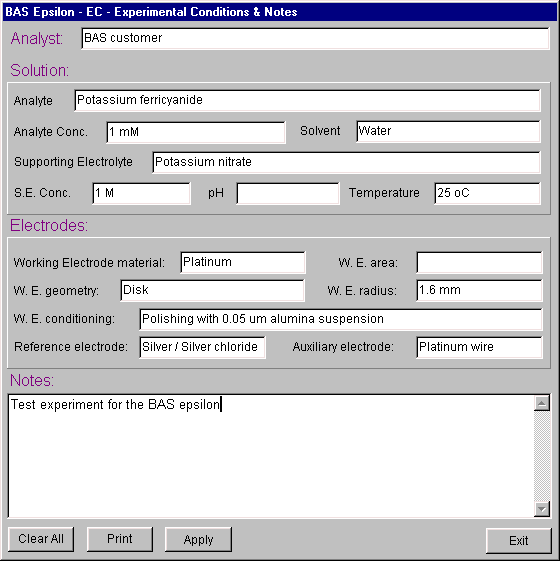Click the Temperature field showing 25 oC
The width and height of the screenshot is (560, 561).
point(487,193)
